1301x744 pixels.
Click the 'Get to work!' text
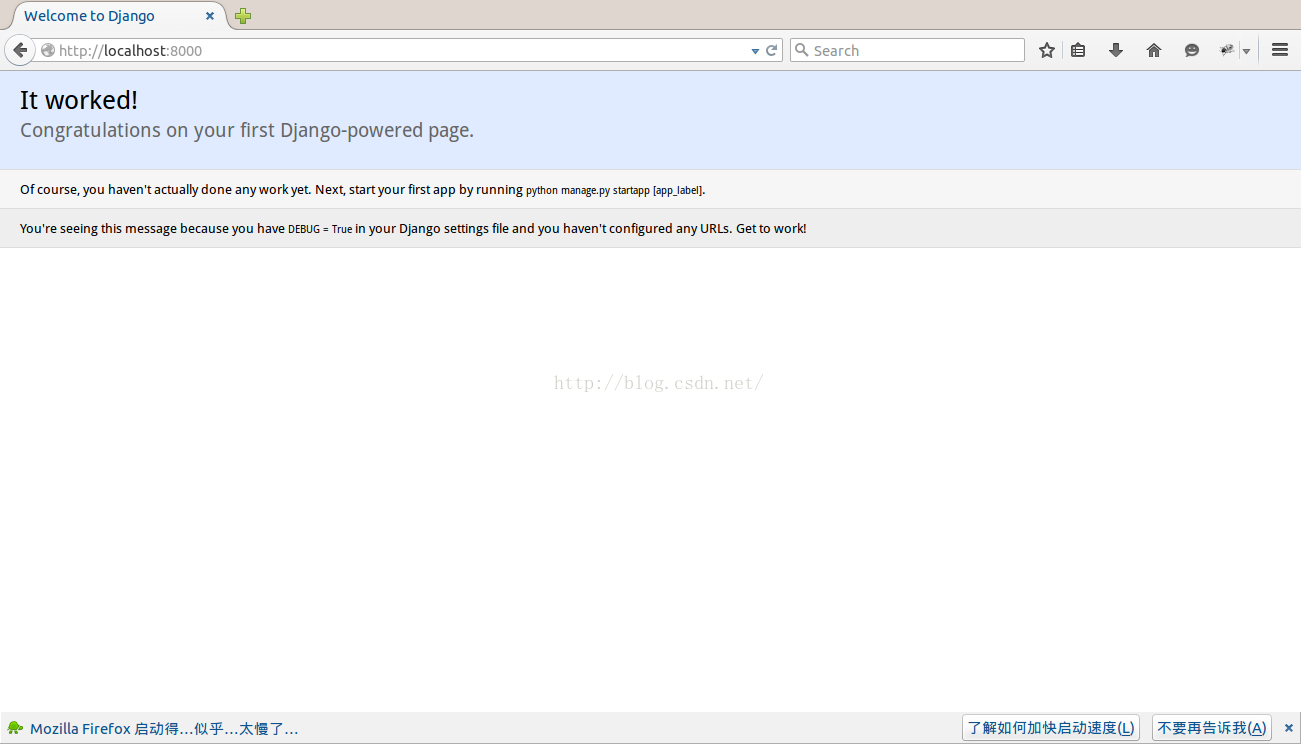[x=771, y=229]
